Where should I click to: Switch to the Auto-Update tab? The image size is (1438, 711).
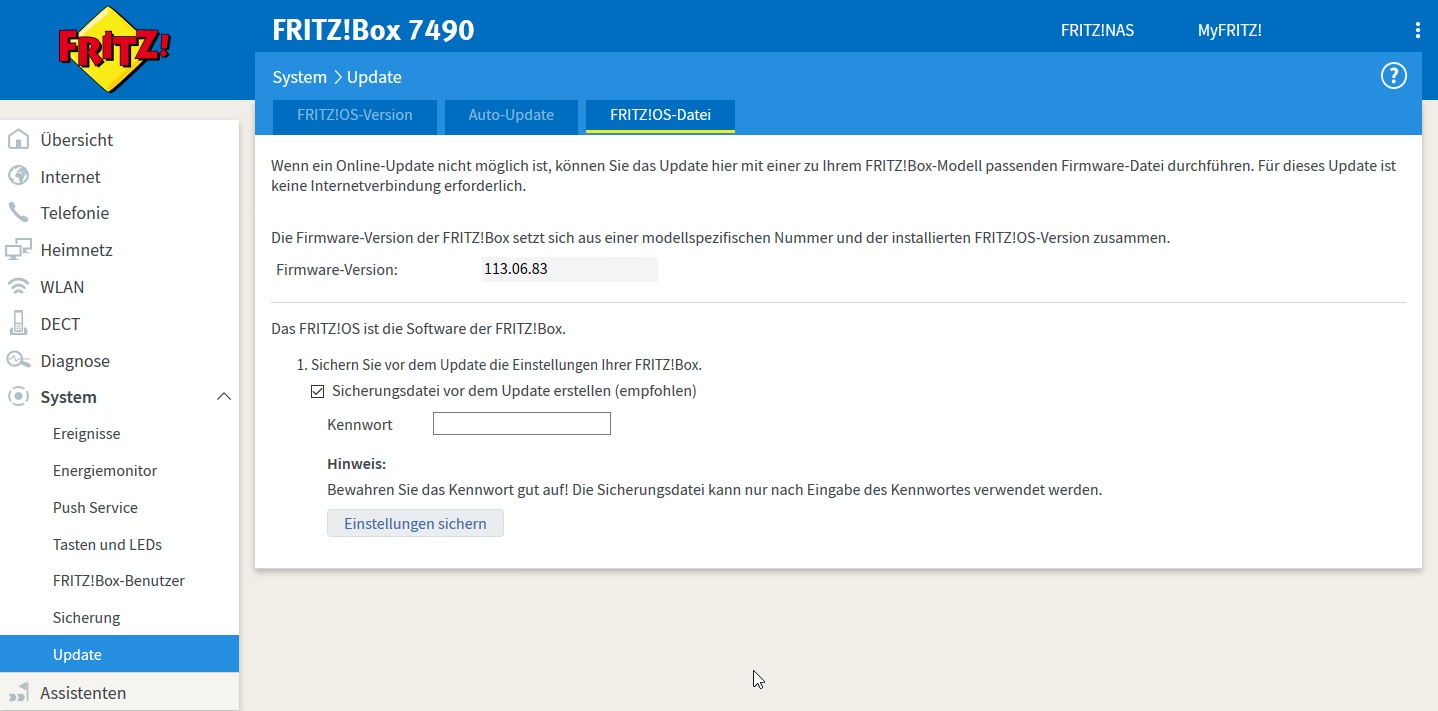click(511, 115)
